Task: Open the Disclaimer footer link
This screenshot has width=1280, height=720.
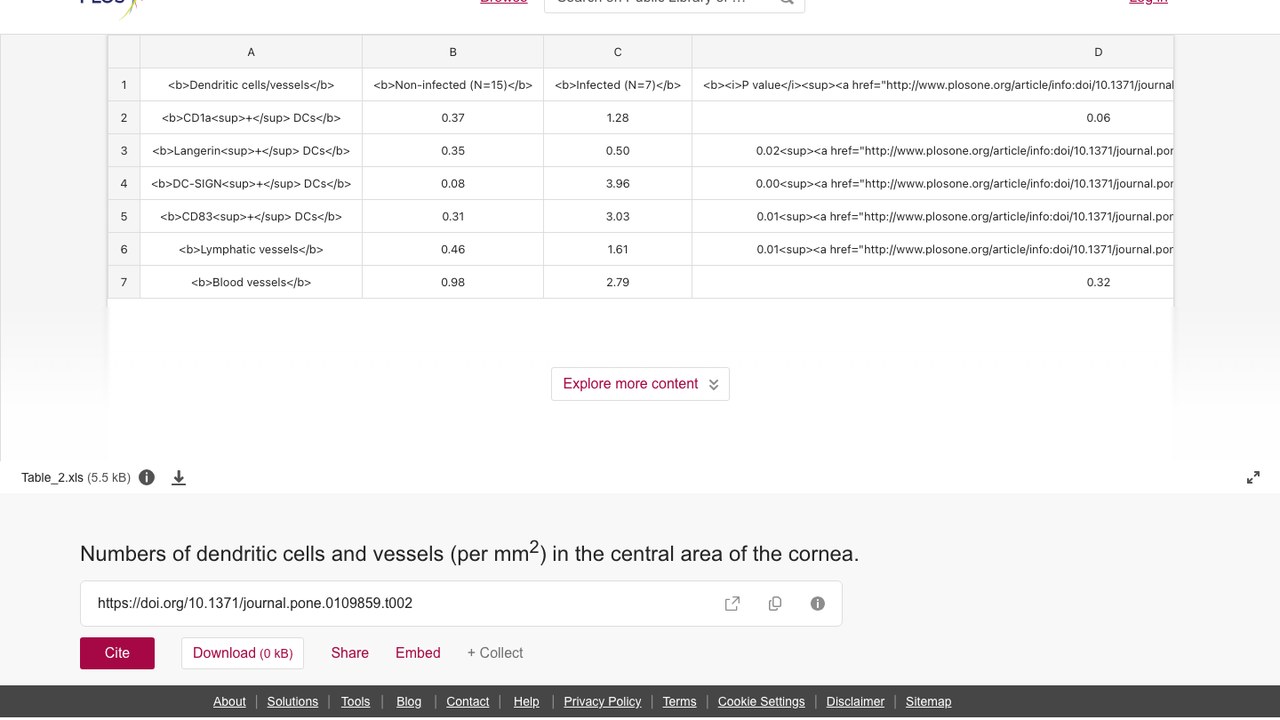Action: click(855, 702)
